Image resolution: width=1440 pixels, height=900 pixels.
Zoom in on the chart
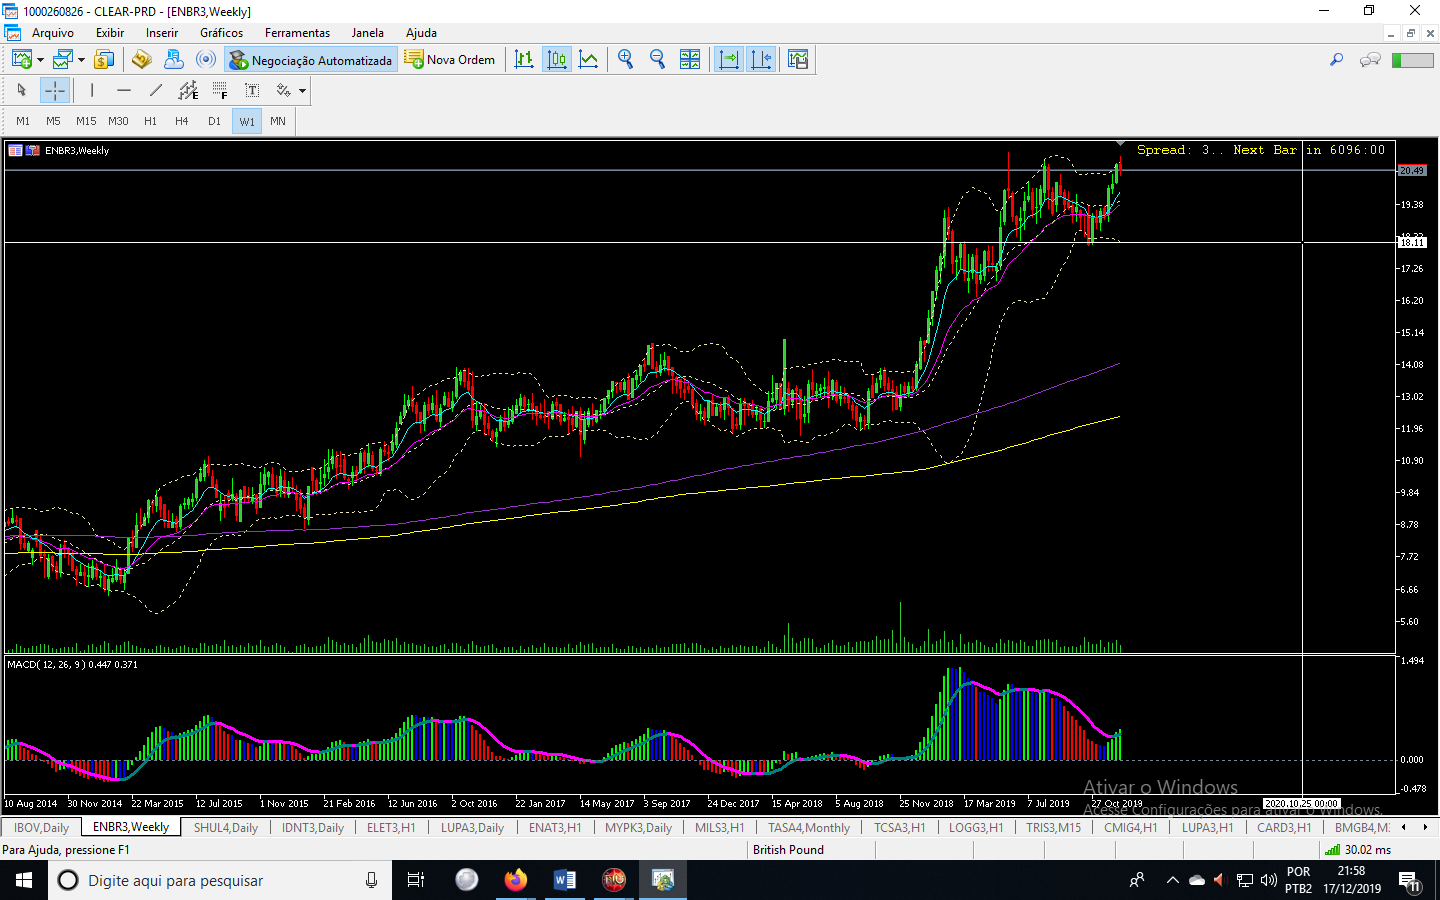[626, 60]
